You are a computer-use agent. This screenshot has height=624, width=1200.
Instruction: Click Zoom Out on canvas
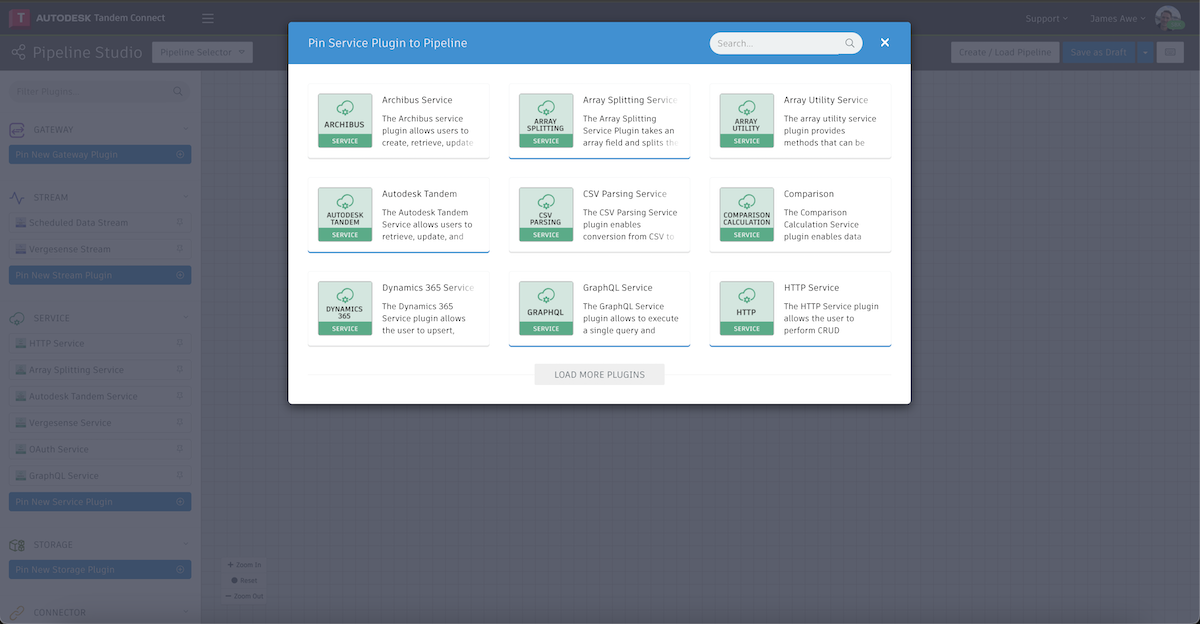click(x=244, y=596)
